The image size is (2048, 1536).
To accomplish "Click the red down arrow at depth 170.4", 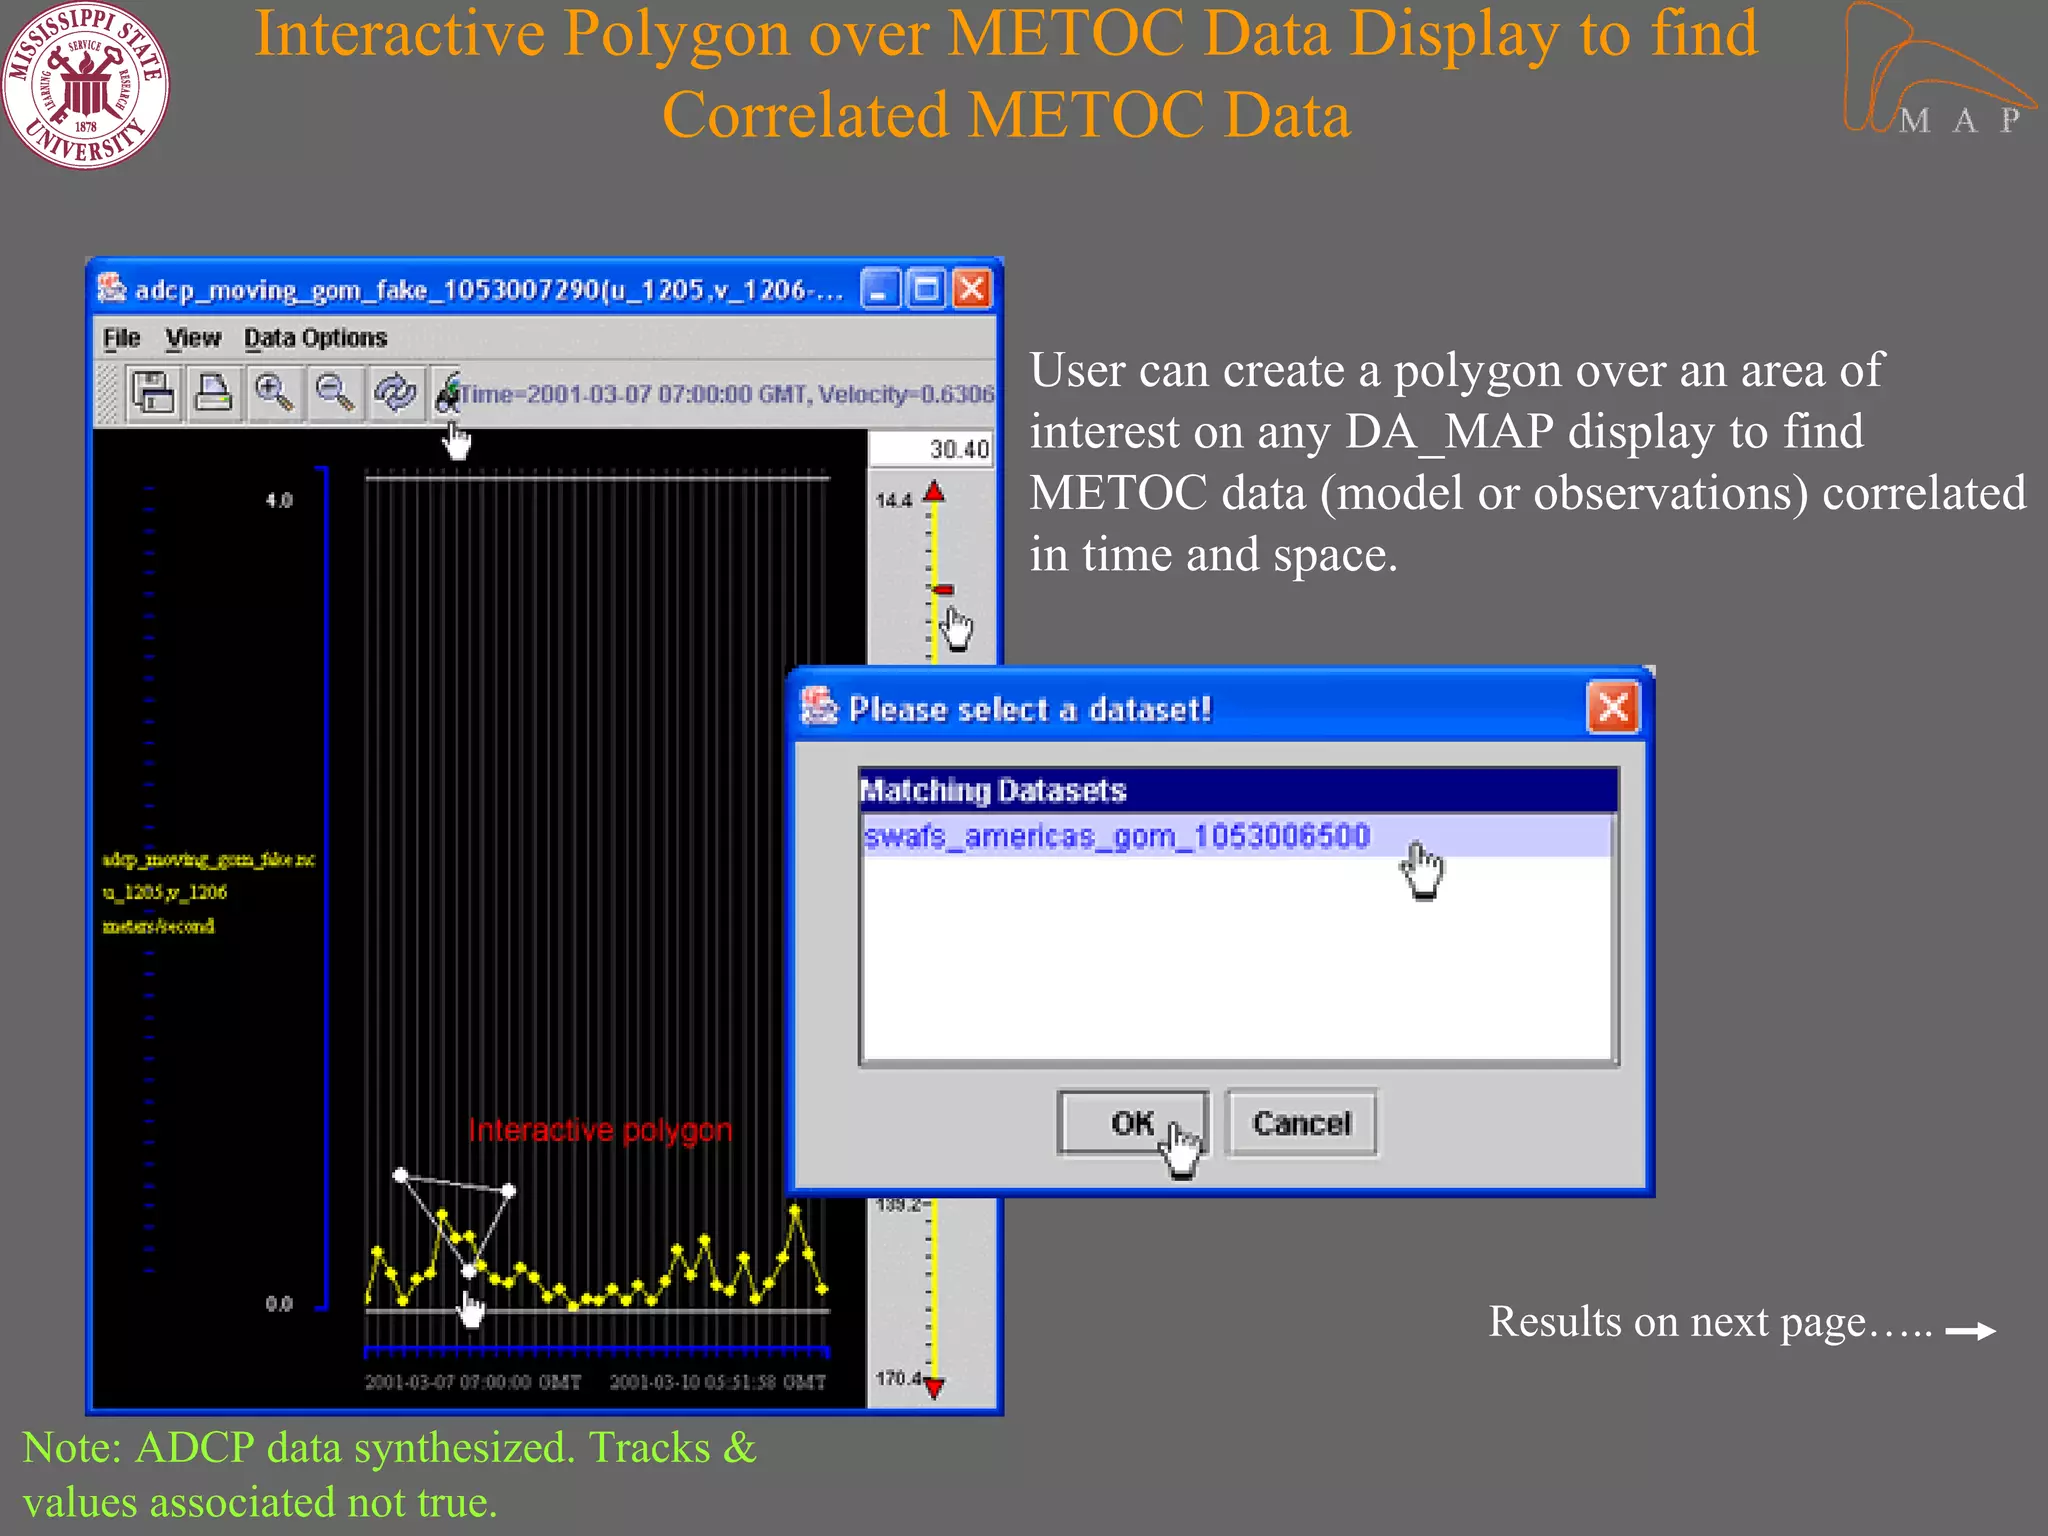I will coord(934,1387).
